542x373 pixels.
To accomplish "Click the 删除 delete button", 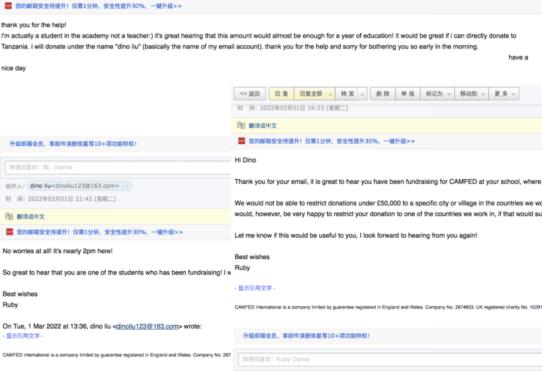I will pos(383,94).
